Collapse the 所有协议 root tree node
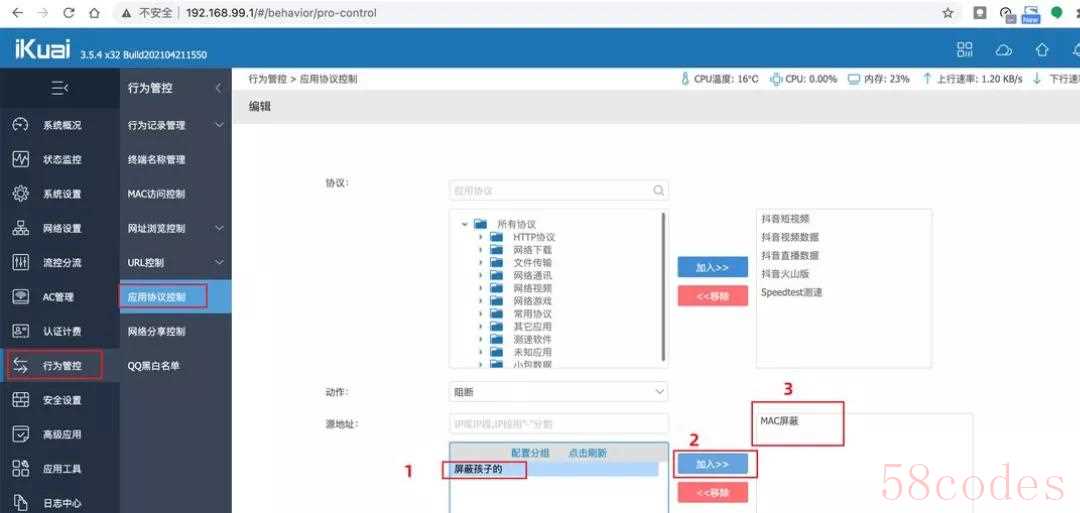Screen dimensions: 1080x513 (x=465, y=224)
